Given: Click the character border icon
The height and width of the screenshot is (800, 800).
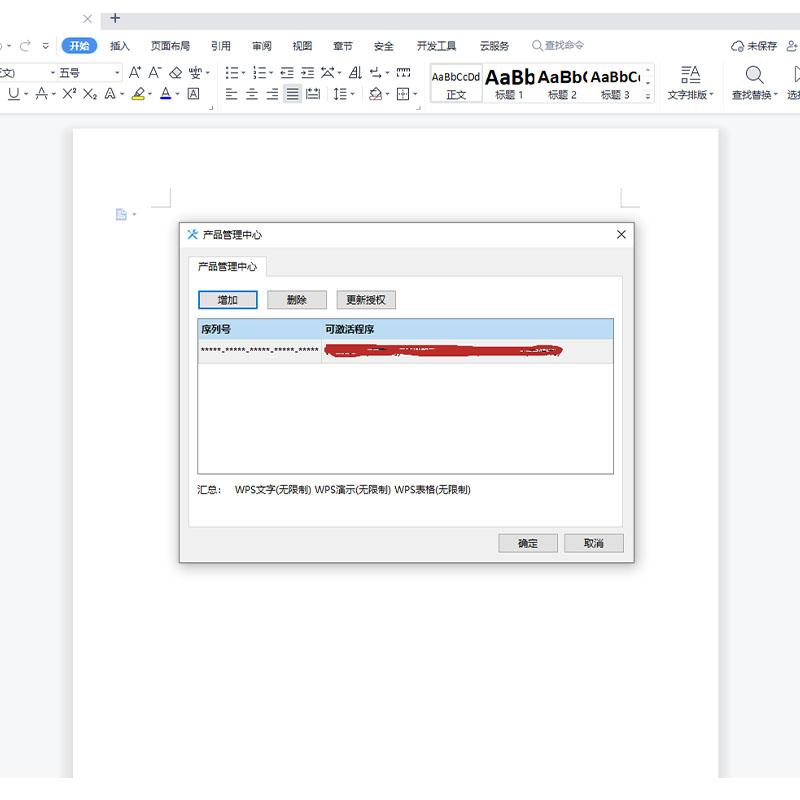Looking at the screenshot, I should pos(193,94).
